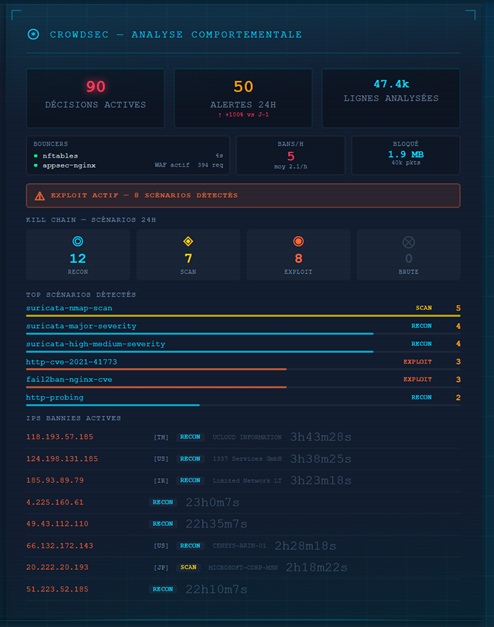Click the suricata-high-medium-severity scenario name

pos(96,344)
